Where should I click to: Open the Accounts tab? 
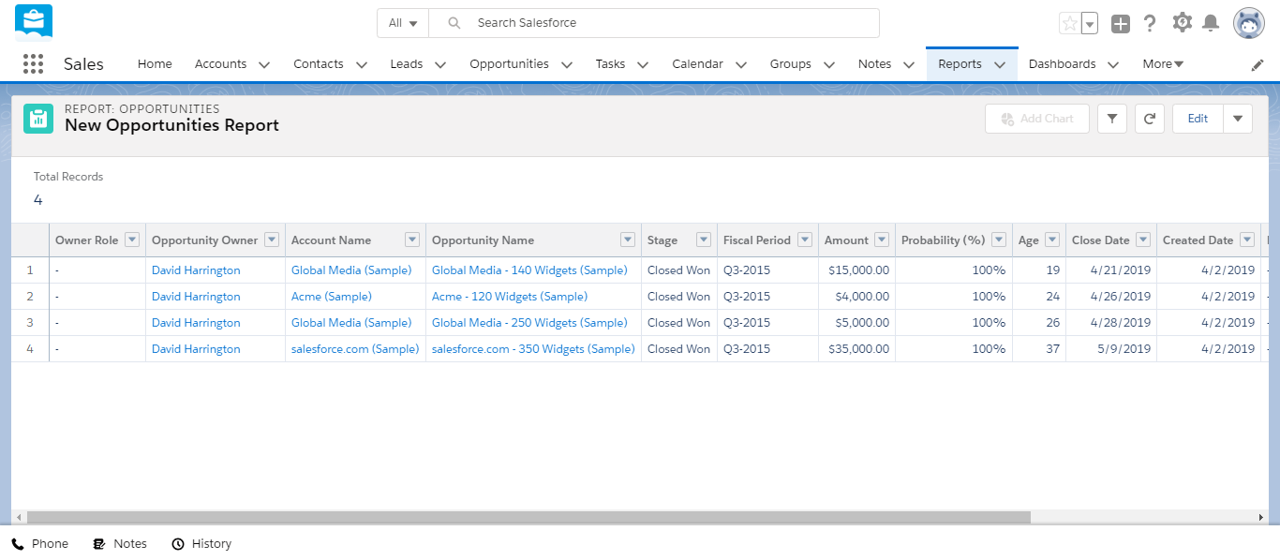pos(221,64)
